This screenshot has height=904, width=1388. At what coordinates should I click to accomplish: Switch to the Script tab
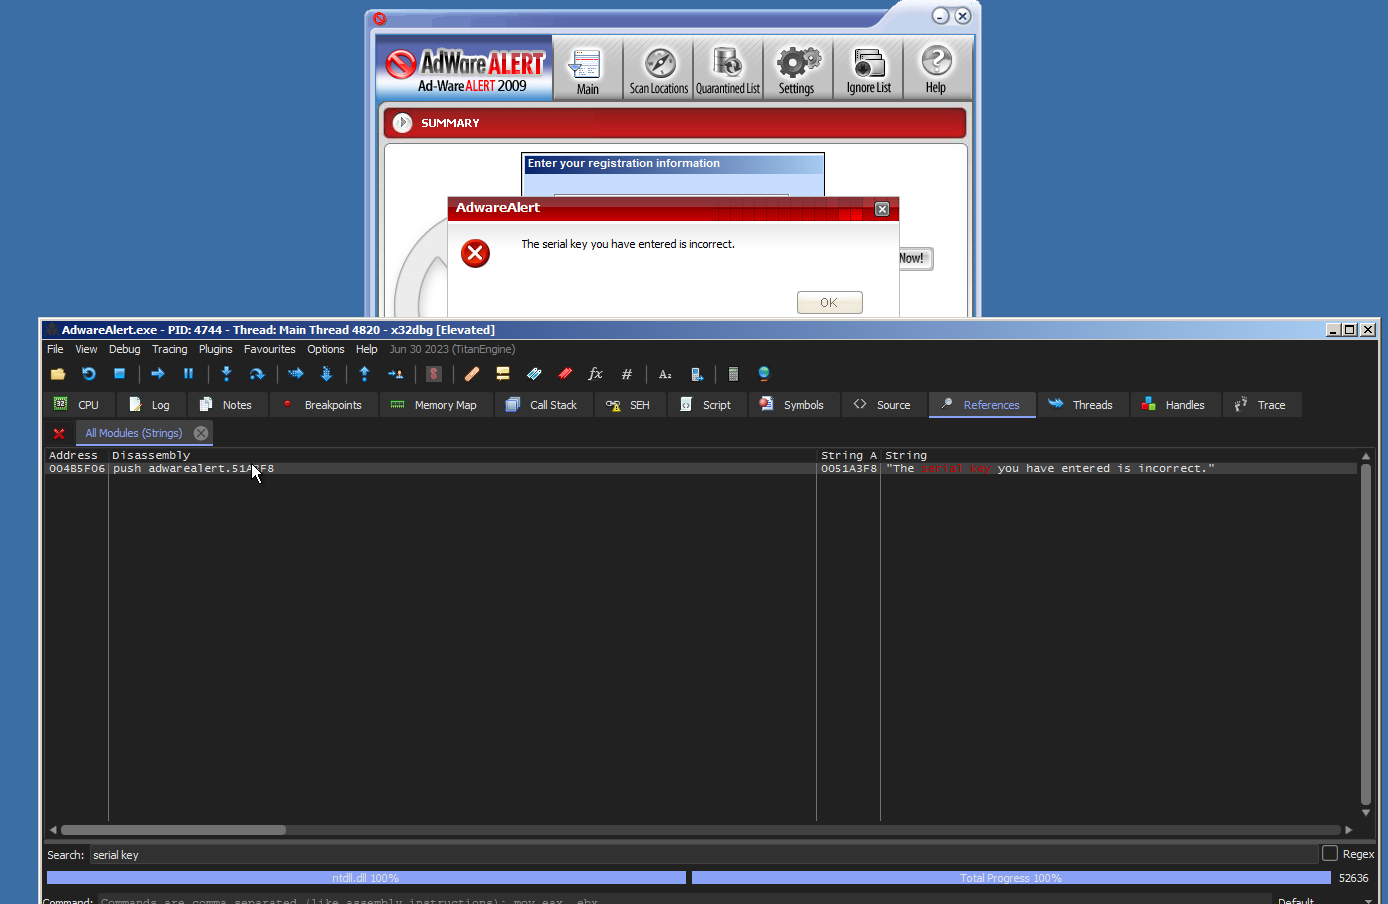pyautogui.click(x=706, y=405)
